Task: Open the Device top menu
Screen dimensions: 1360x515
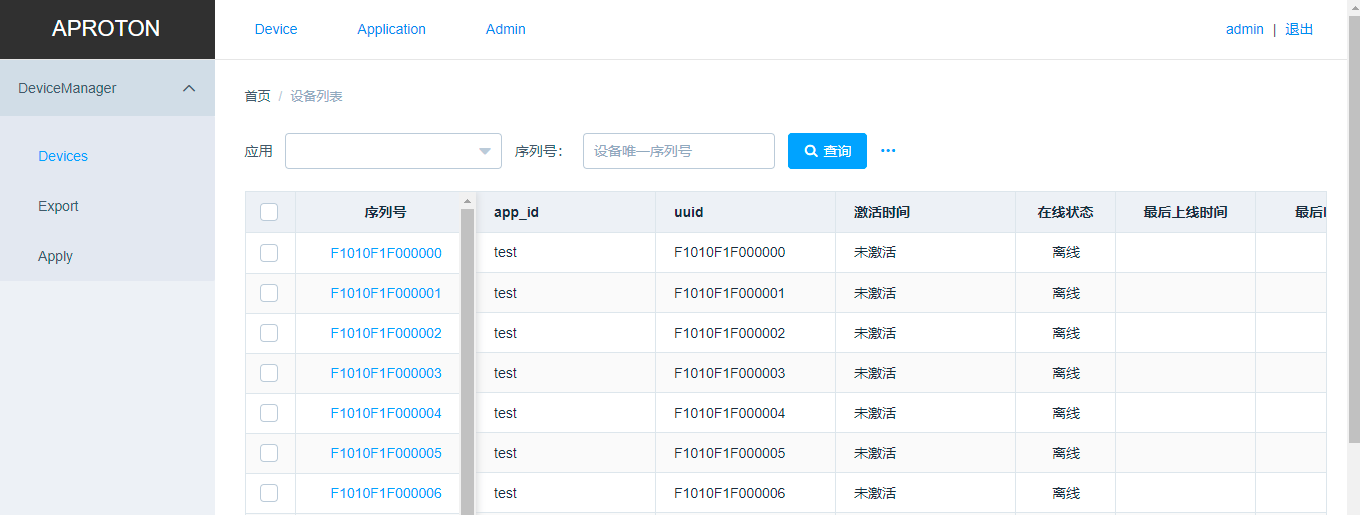Action: [276, 29]
